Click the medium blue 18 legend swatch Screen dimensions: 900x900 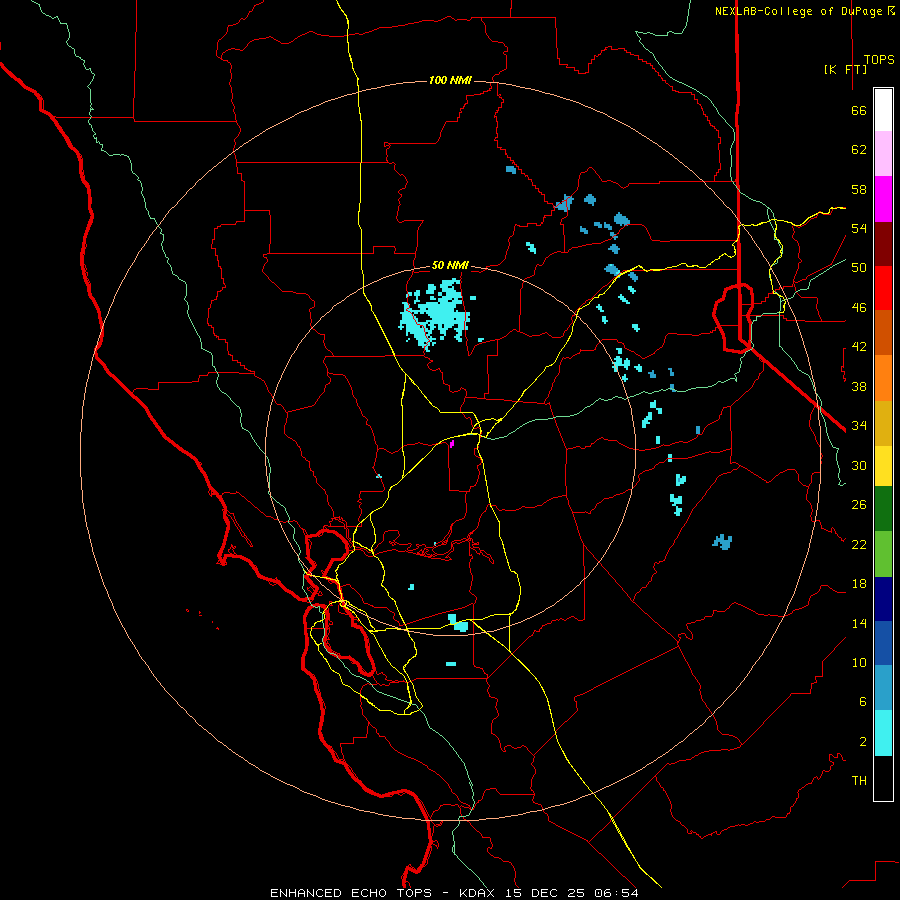click(883, 643)
